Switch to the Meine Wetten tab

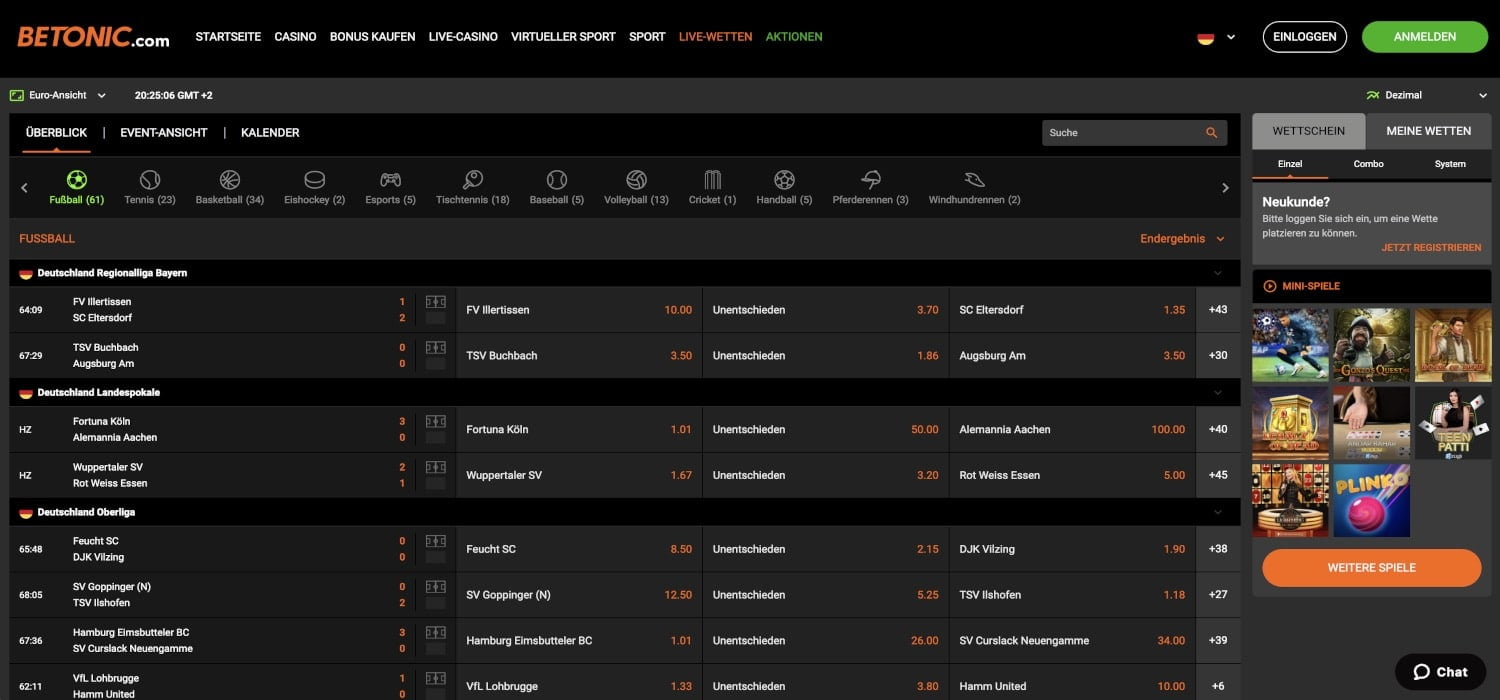1428,131
